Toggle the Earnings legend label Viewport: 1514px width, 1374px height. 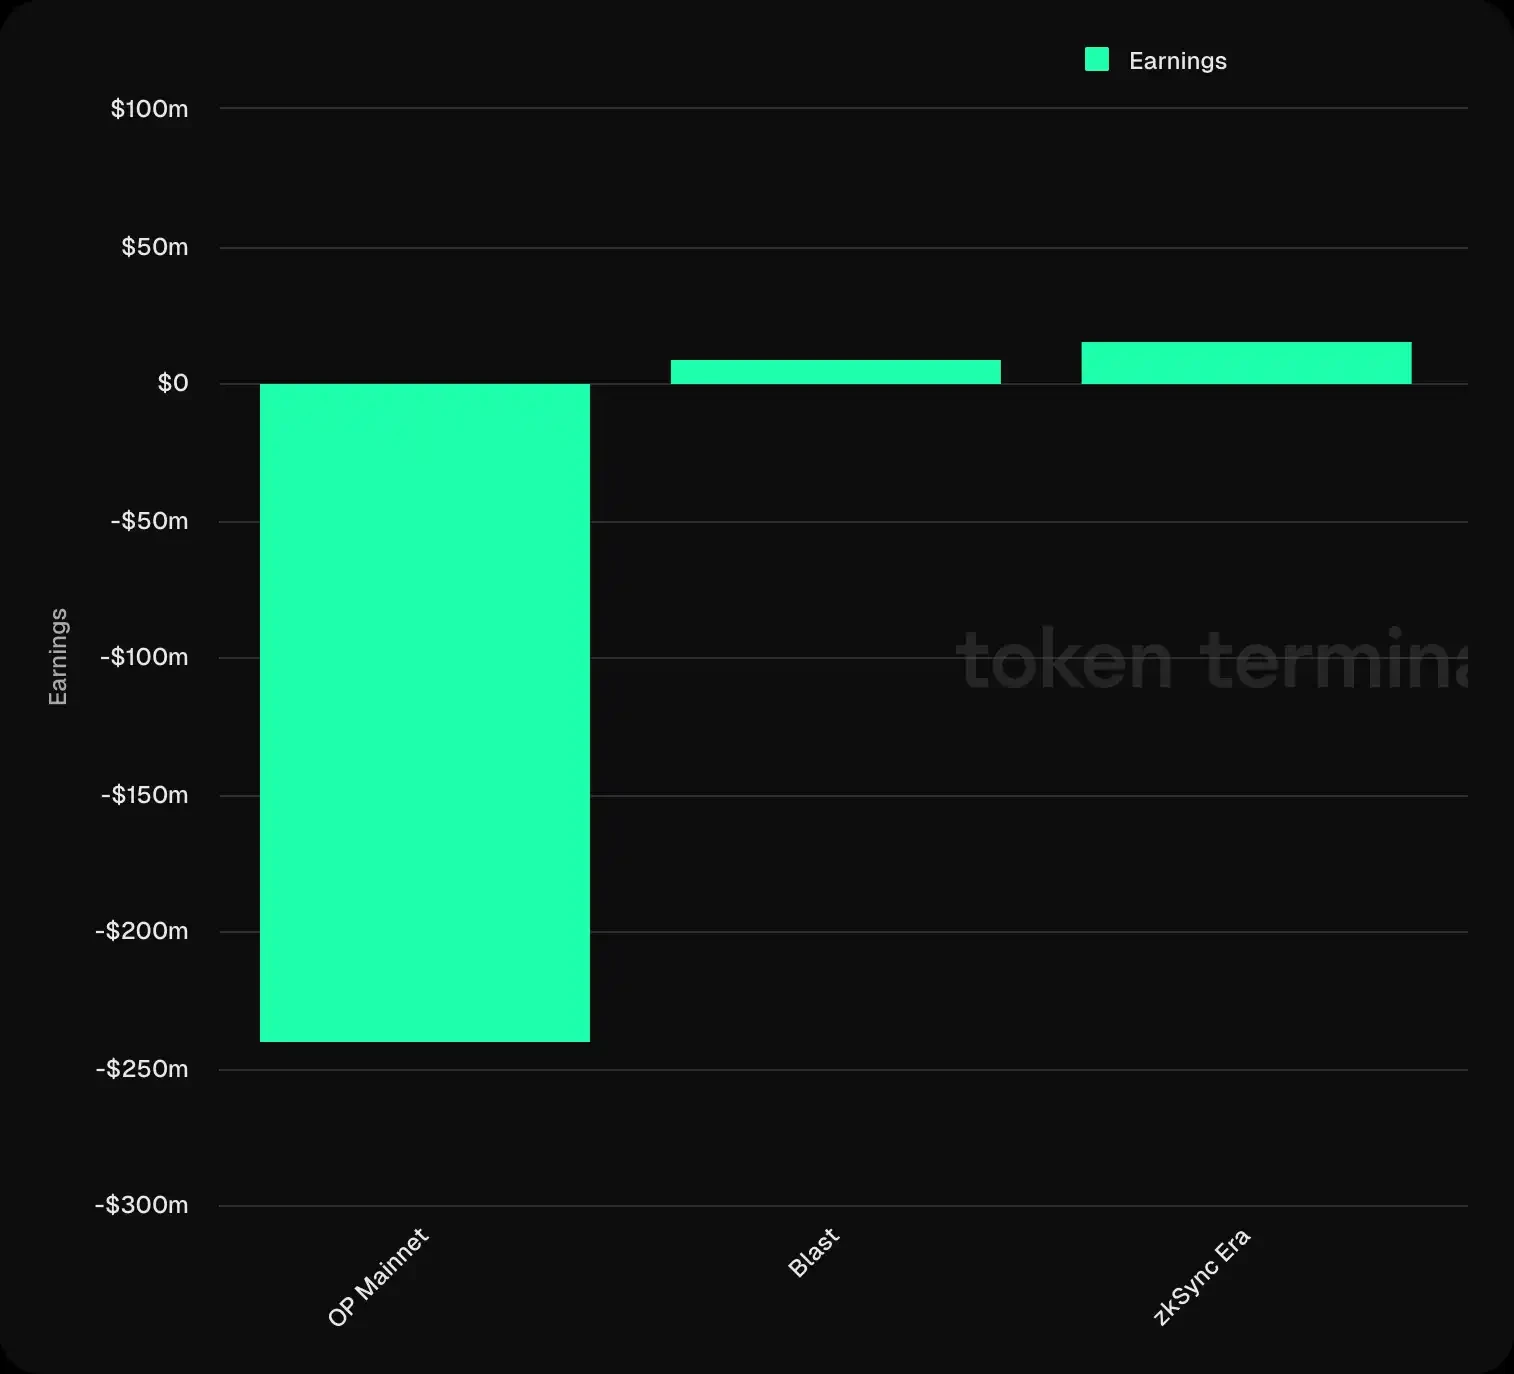pos(1177,61)
